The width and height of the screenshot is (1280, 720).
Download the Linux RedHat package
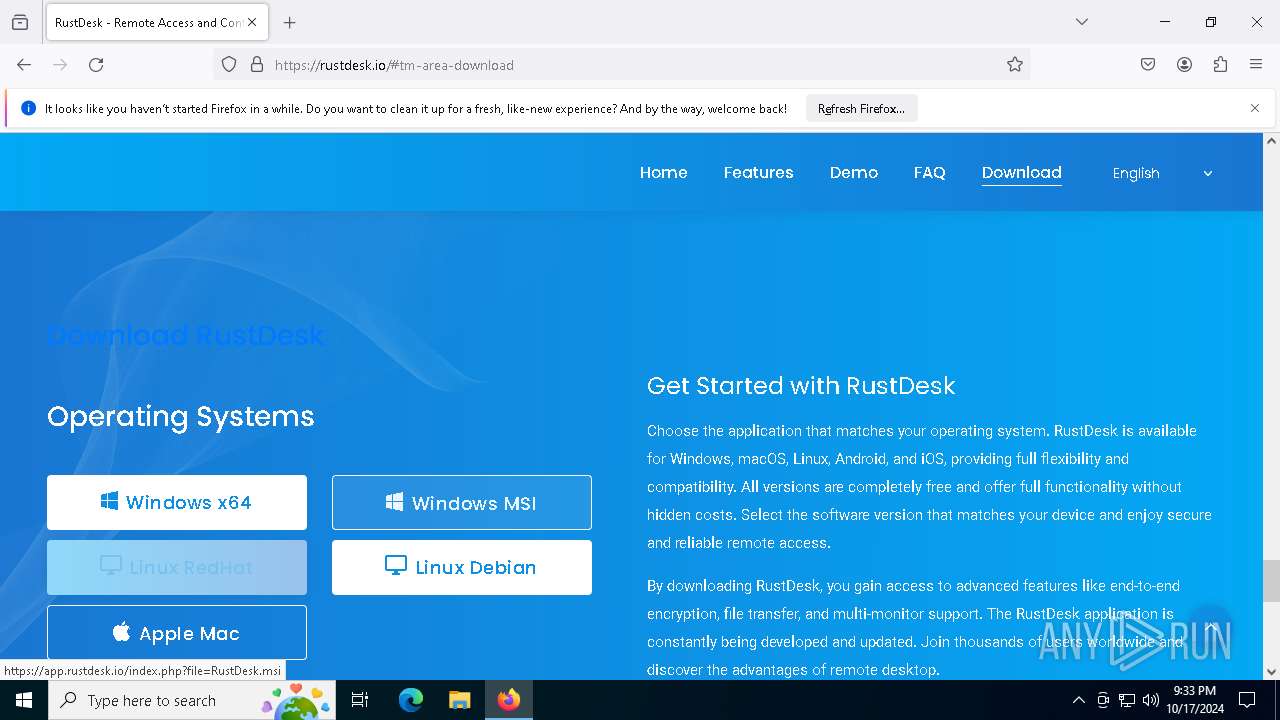click(x=177, y=567)
